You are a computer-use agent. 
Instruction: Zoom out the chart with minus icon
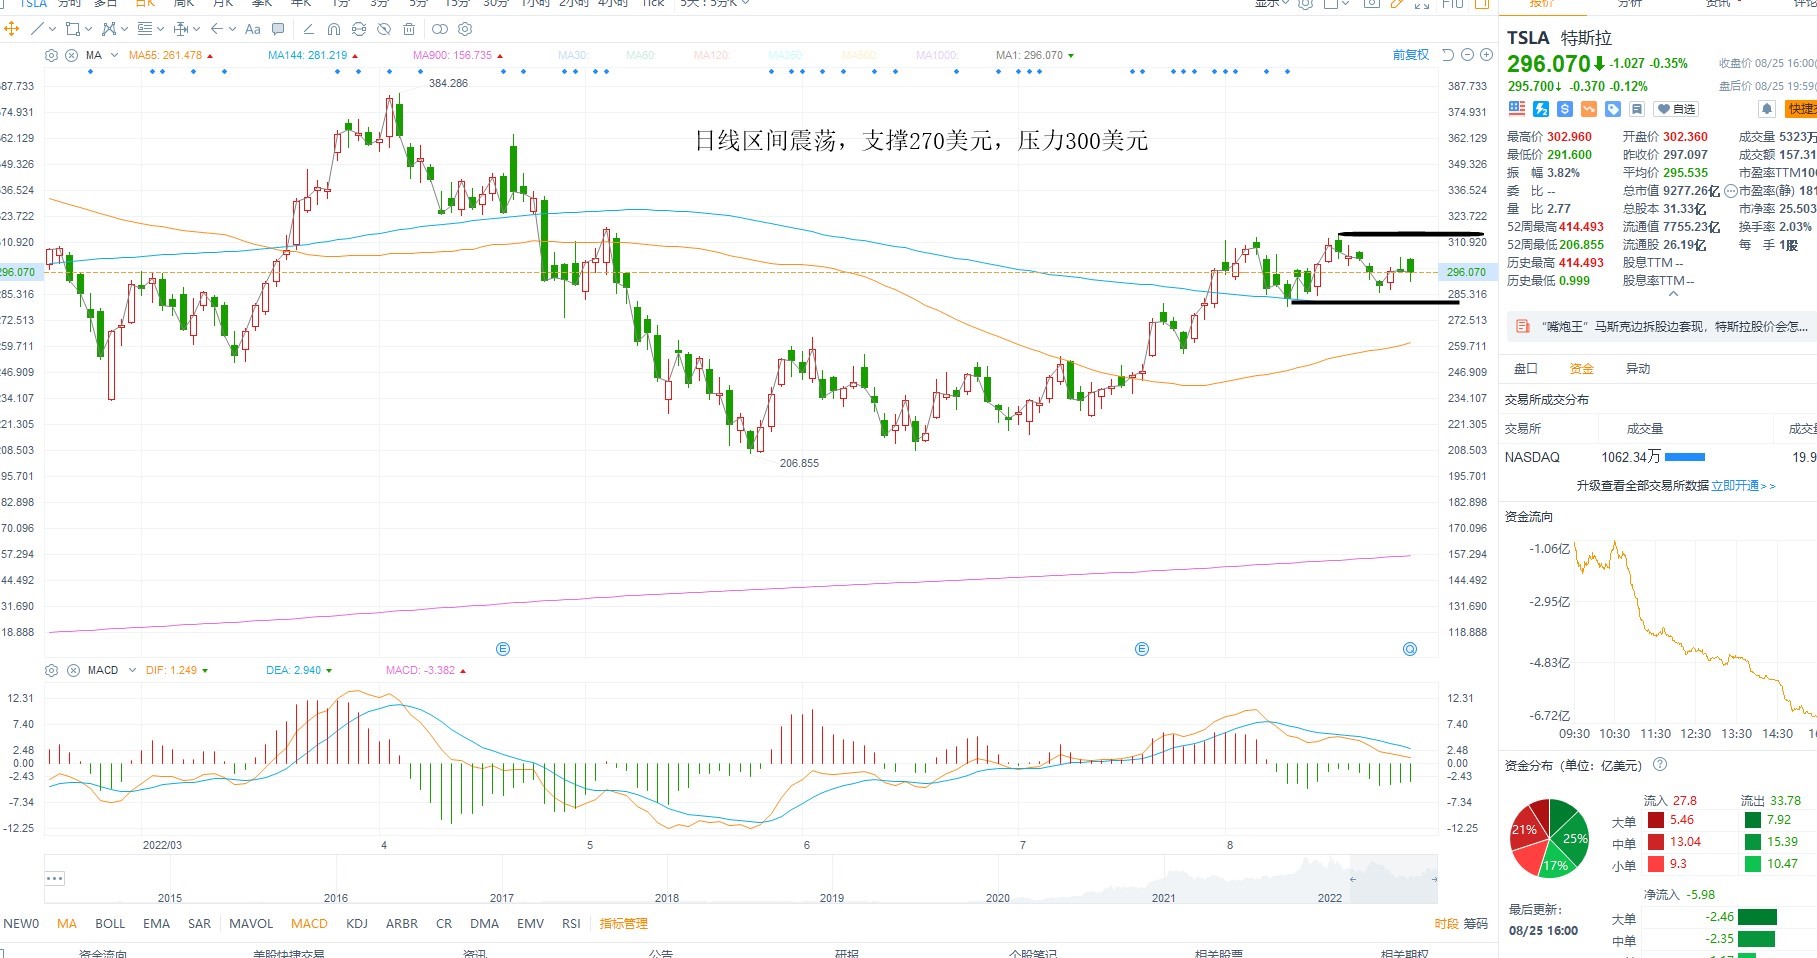1467,55
